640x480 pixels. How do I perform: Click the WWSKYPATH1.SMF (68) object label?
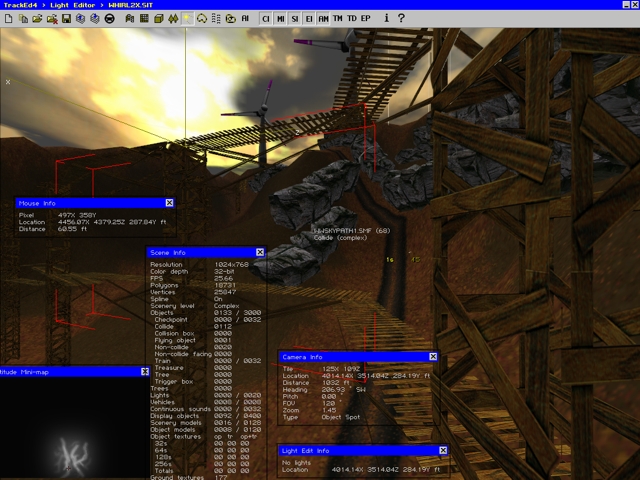point(352,231)
